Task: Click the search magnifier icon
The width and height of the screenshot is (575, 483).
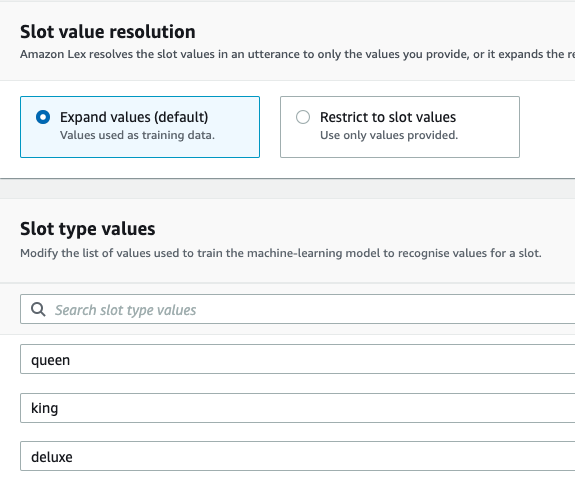Action: click(38, 310)
